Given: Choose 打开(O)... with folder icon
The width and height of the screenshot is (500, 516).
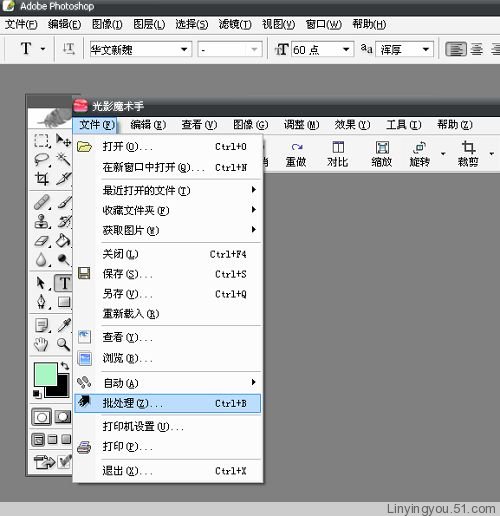Looking at the screenshot, I should (x=168, y=147).
